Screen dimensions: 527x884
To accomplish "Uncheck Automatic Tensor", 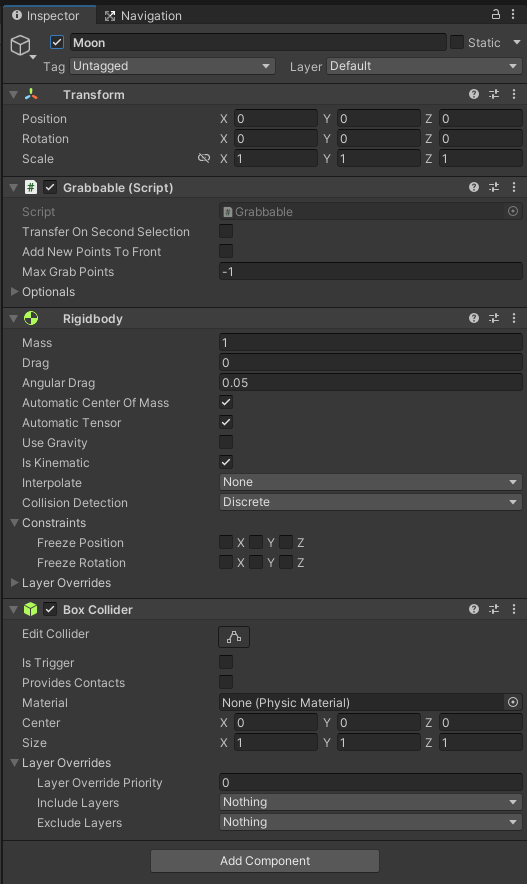I will (226, 422).
